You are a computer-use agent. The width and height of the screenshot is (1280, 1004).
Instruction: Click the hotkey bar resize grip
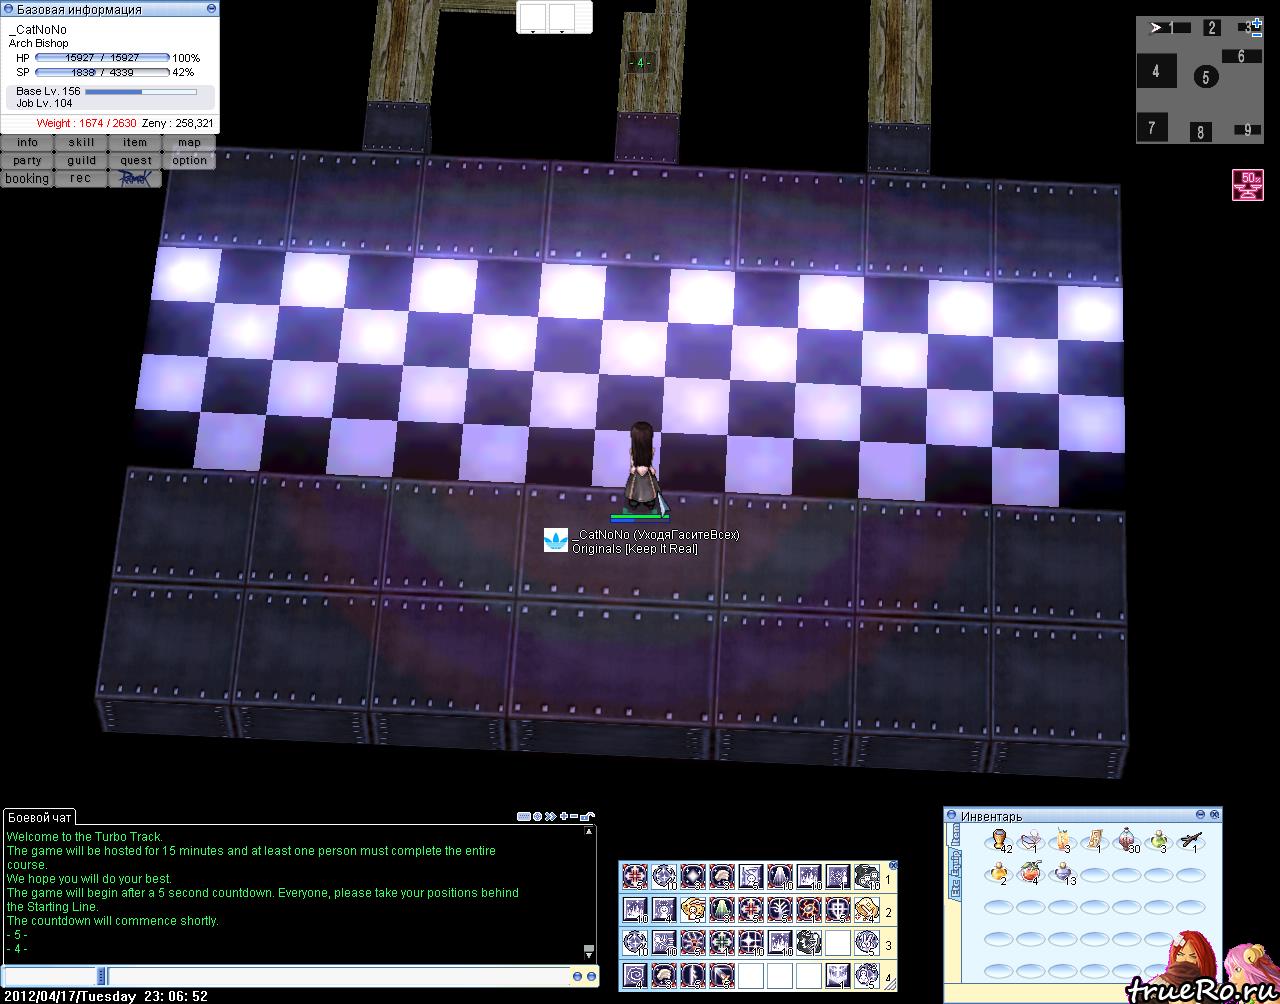(891, 984)
